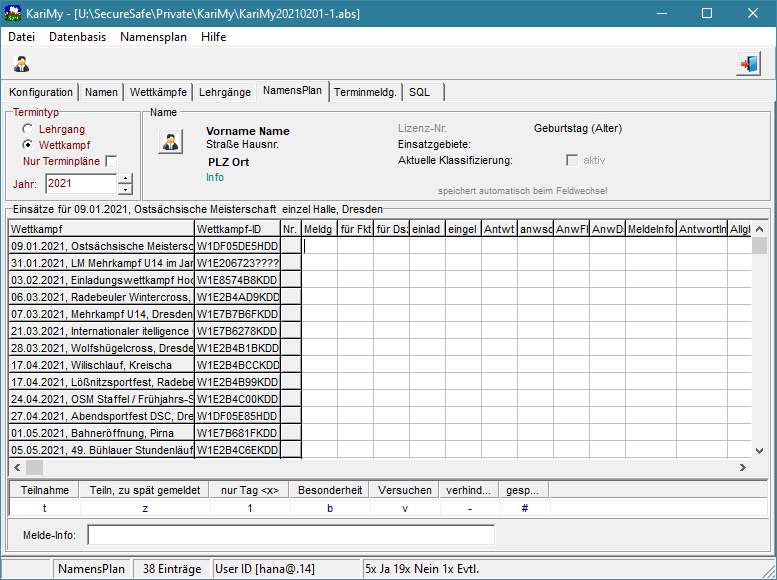777x580 pixels.
Task: Toggle the aktiv checkbox
Action: click(x=572, y=160)
